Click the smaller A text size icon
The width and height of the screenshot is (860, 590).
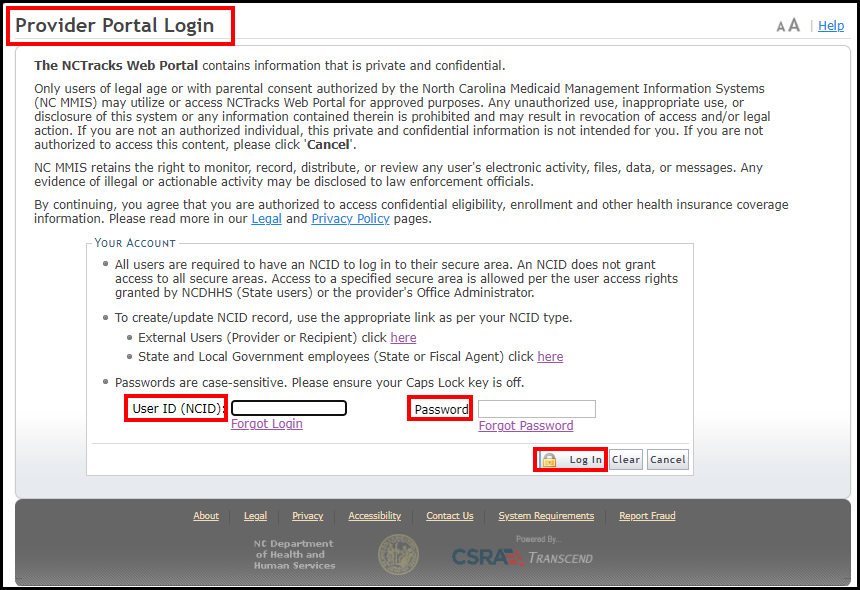coord(781,27)
